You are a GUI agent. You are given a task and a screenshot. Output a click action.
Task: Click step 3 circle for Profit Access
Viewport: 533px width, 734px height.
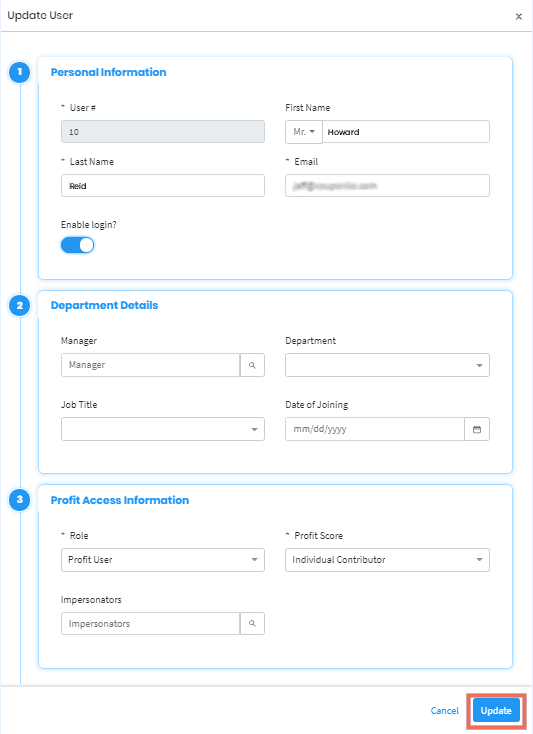[20, 499]
